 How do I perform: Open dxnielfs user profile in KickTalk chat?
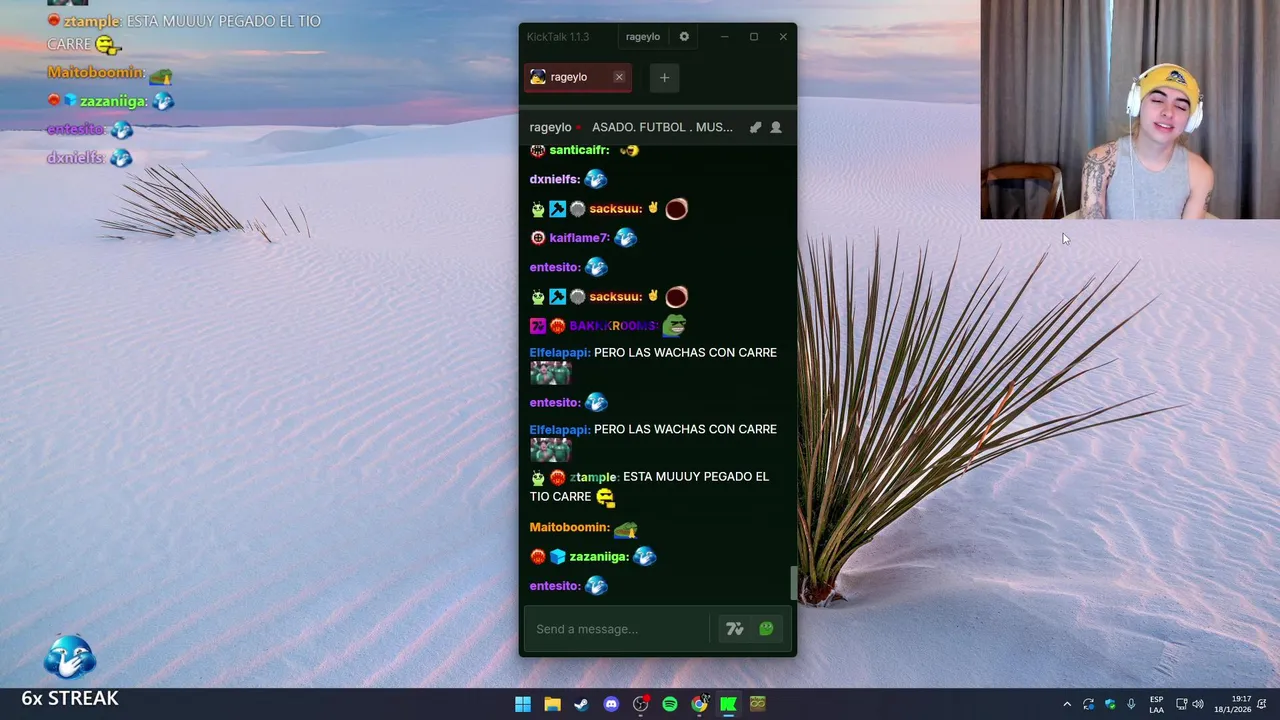click(x=555, y=179)
